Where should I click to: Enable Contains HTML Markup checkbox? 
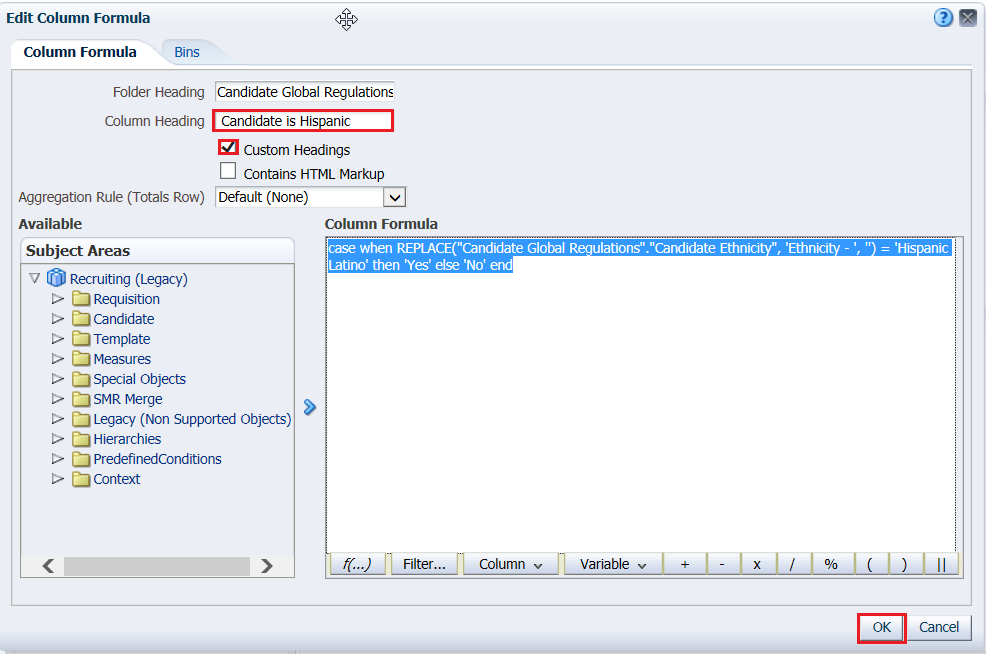(x=228, y=171)
